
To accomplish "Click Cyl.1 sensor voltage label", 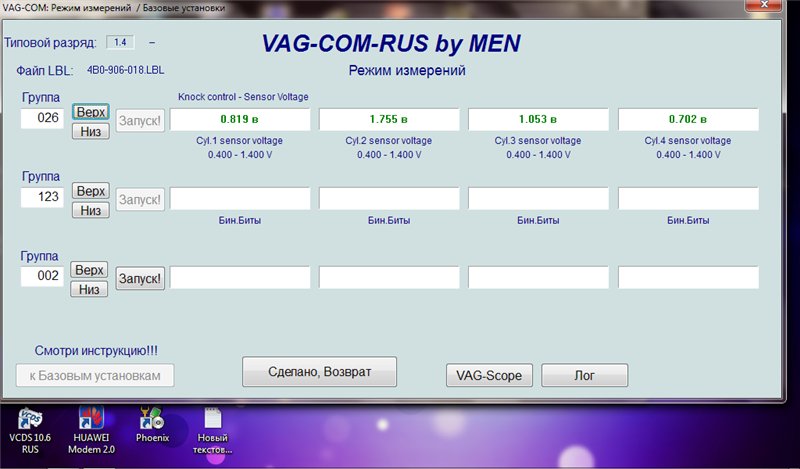I will click(x=239, y=141).
